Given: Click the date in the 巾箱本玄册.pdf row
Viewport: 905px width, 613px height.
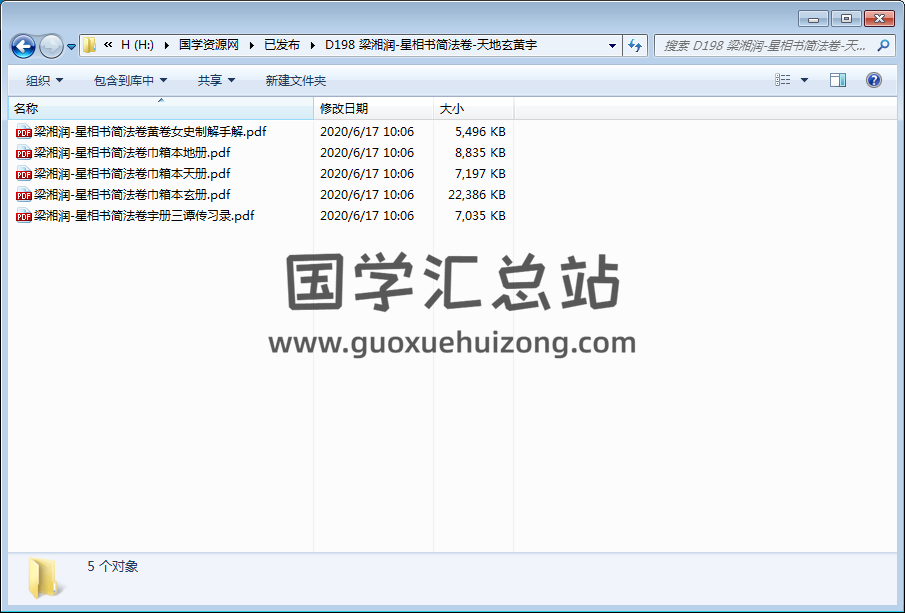Looking at the screenshot, I should 367,195.
